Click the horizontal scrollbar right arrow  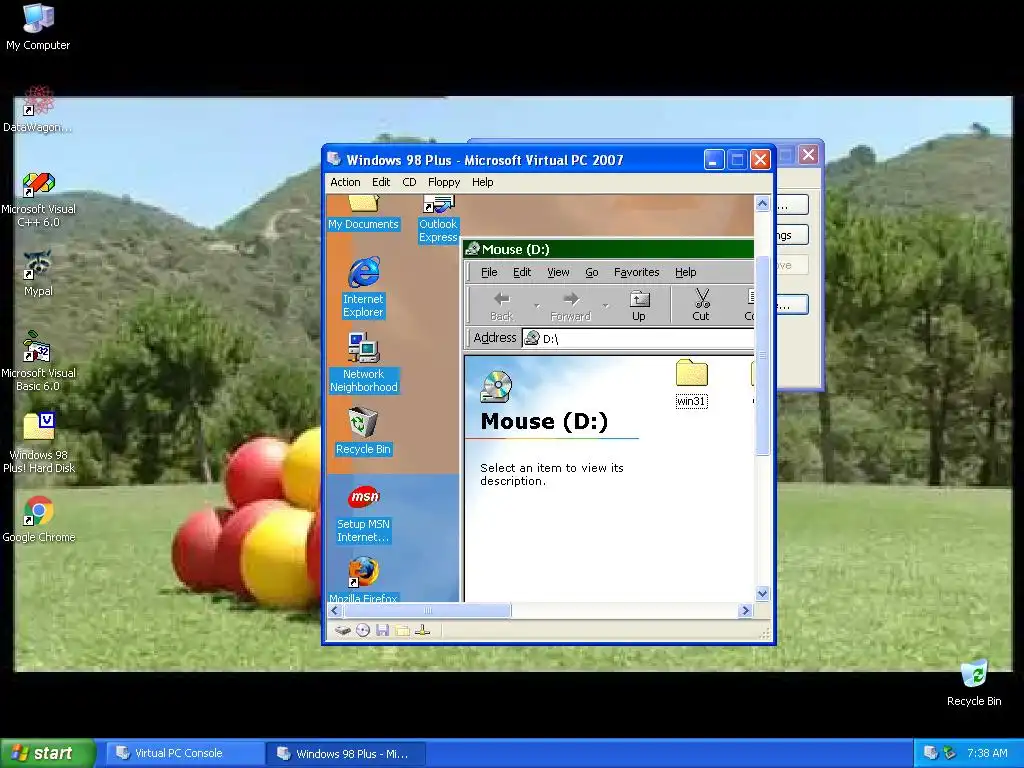[x=745, y=611]
